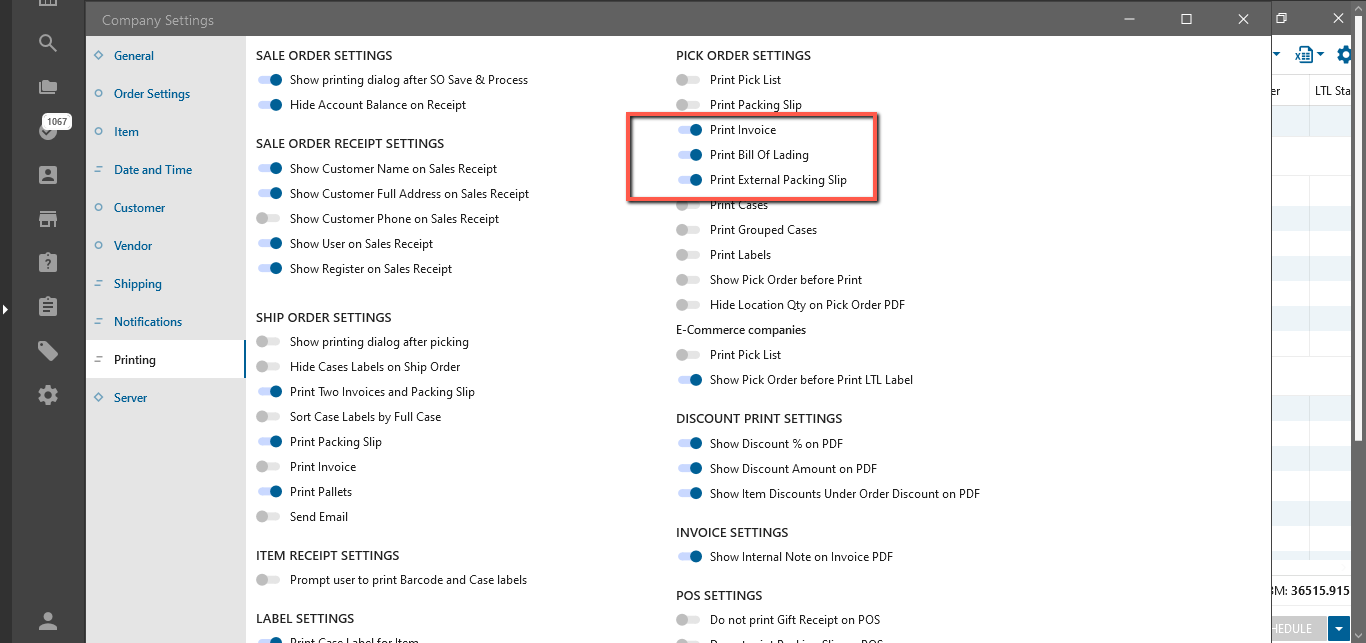Open the contact card icon in sidebar
Viewport: 1366px width, 643px height.
point(48,175)
